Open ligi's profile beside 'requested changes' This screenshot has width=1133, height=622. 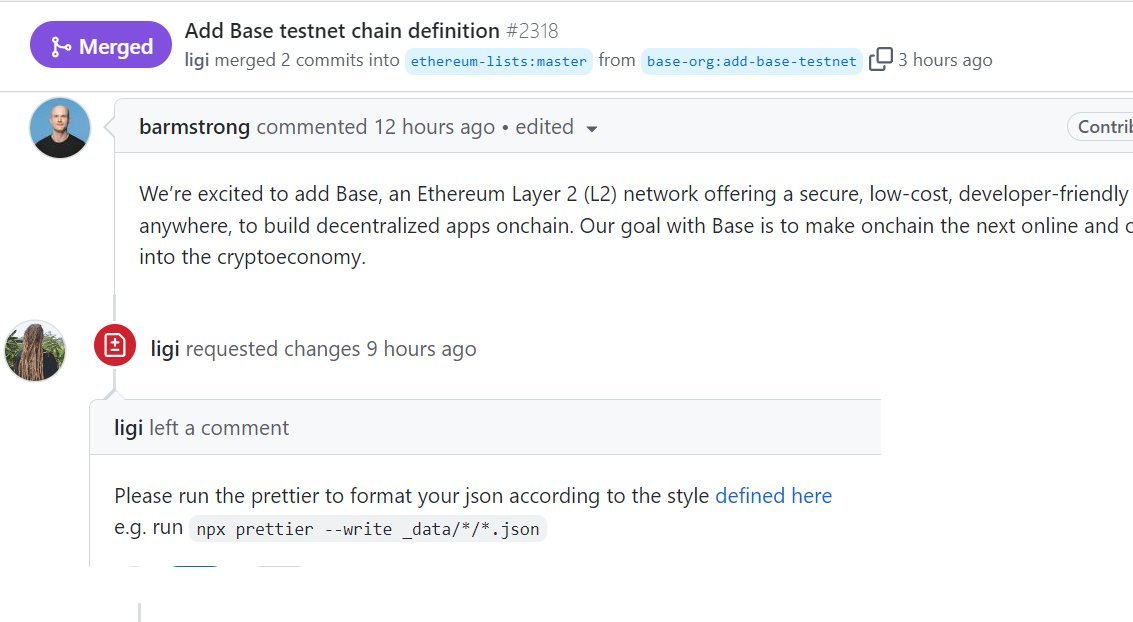point(165,349)
